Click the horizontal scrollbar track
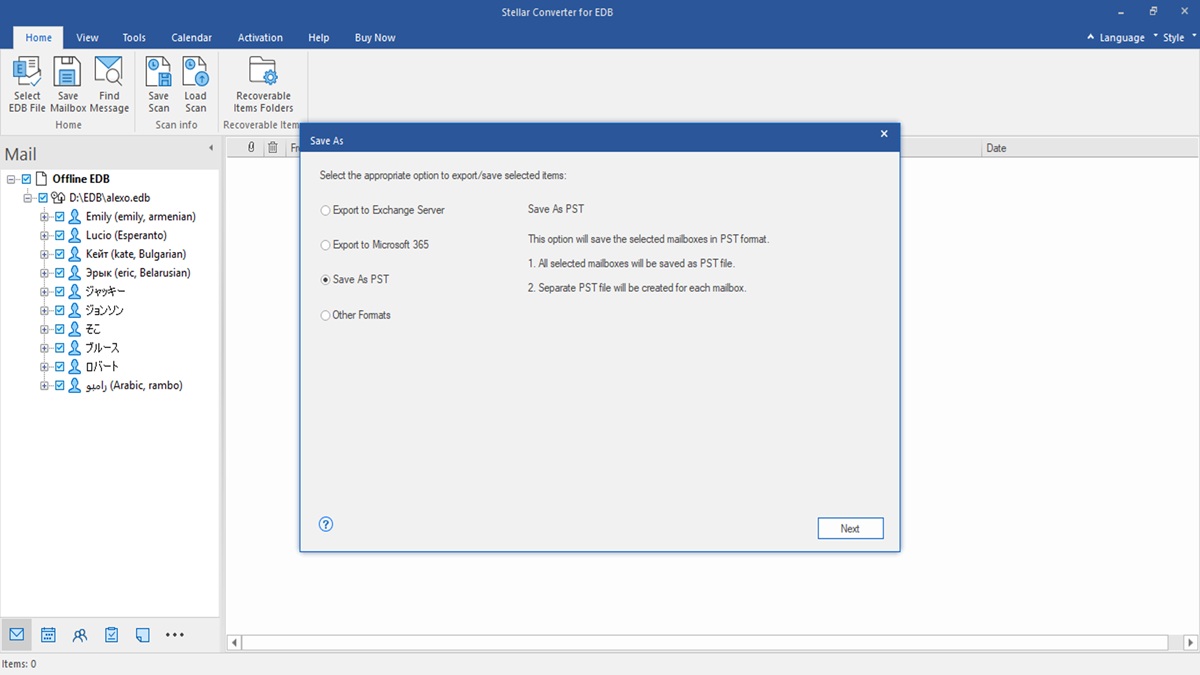 pos(704,642)
